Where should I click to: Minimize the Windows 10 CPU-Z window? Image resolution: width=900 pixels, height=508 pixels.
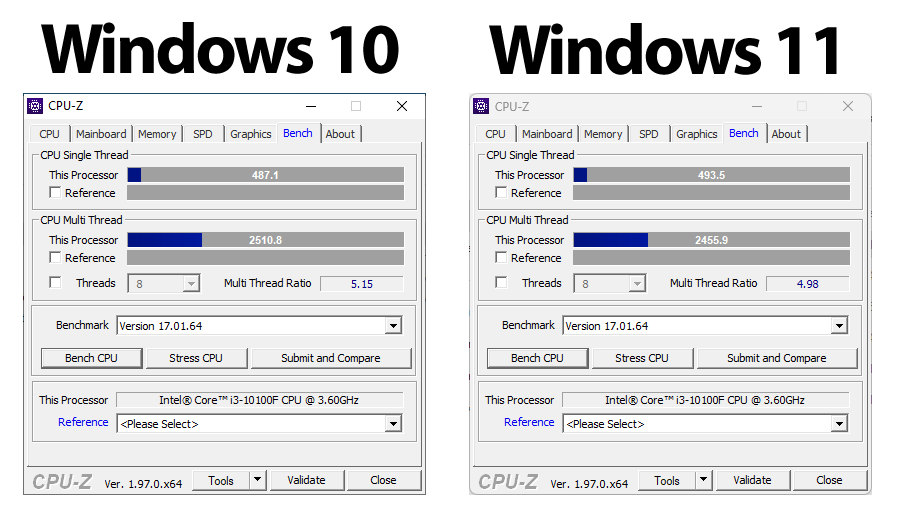[x=311, y=106]
